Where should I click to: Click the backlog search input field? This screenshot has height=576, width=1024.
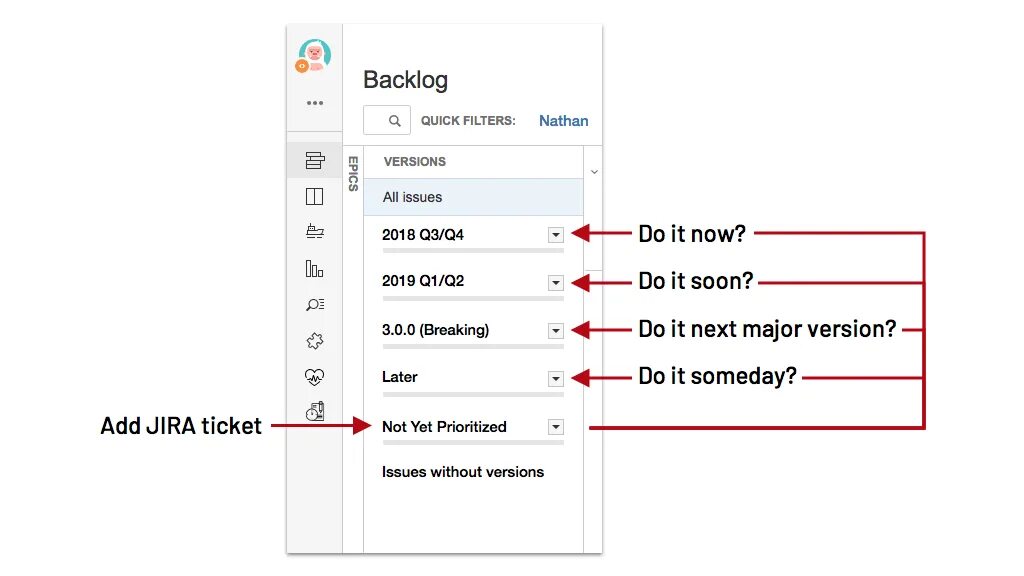[x=387, y=121]
